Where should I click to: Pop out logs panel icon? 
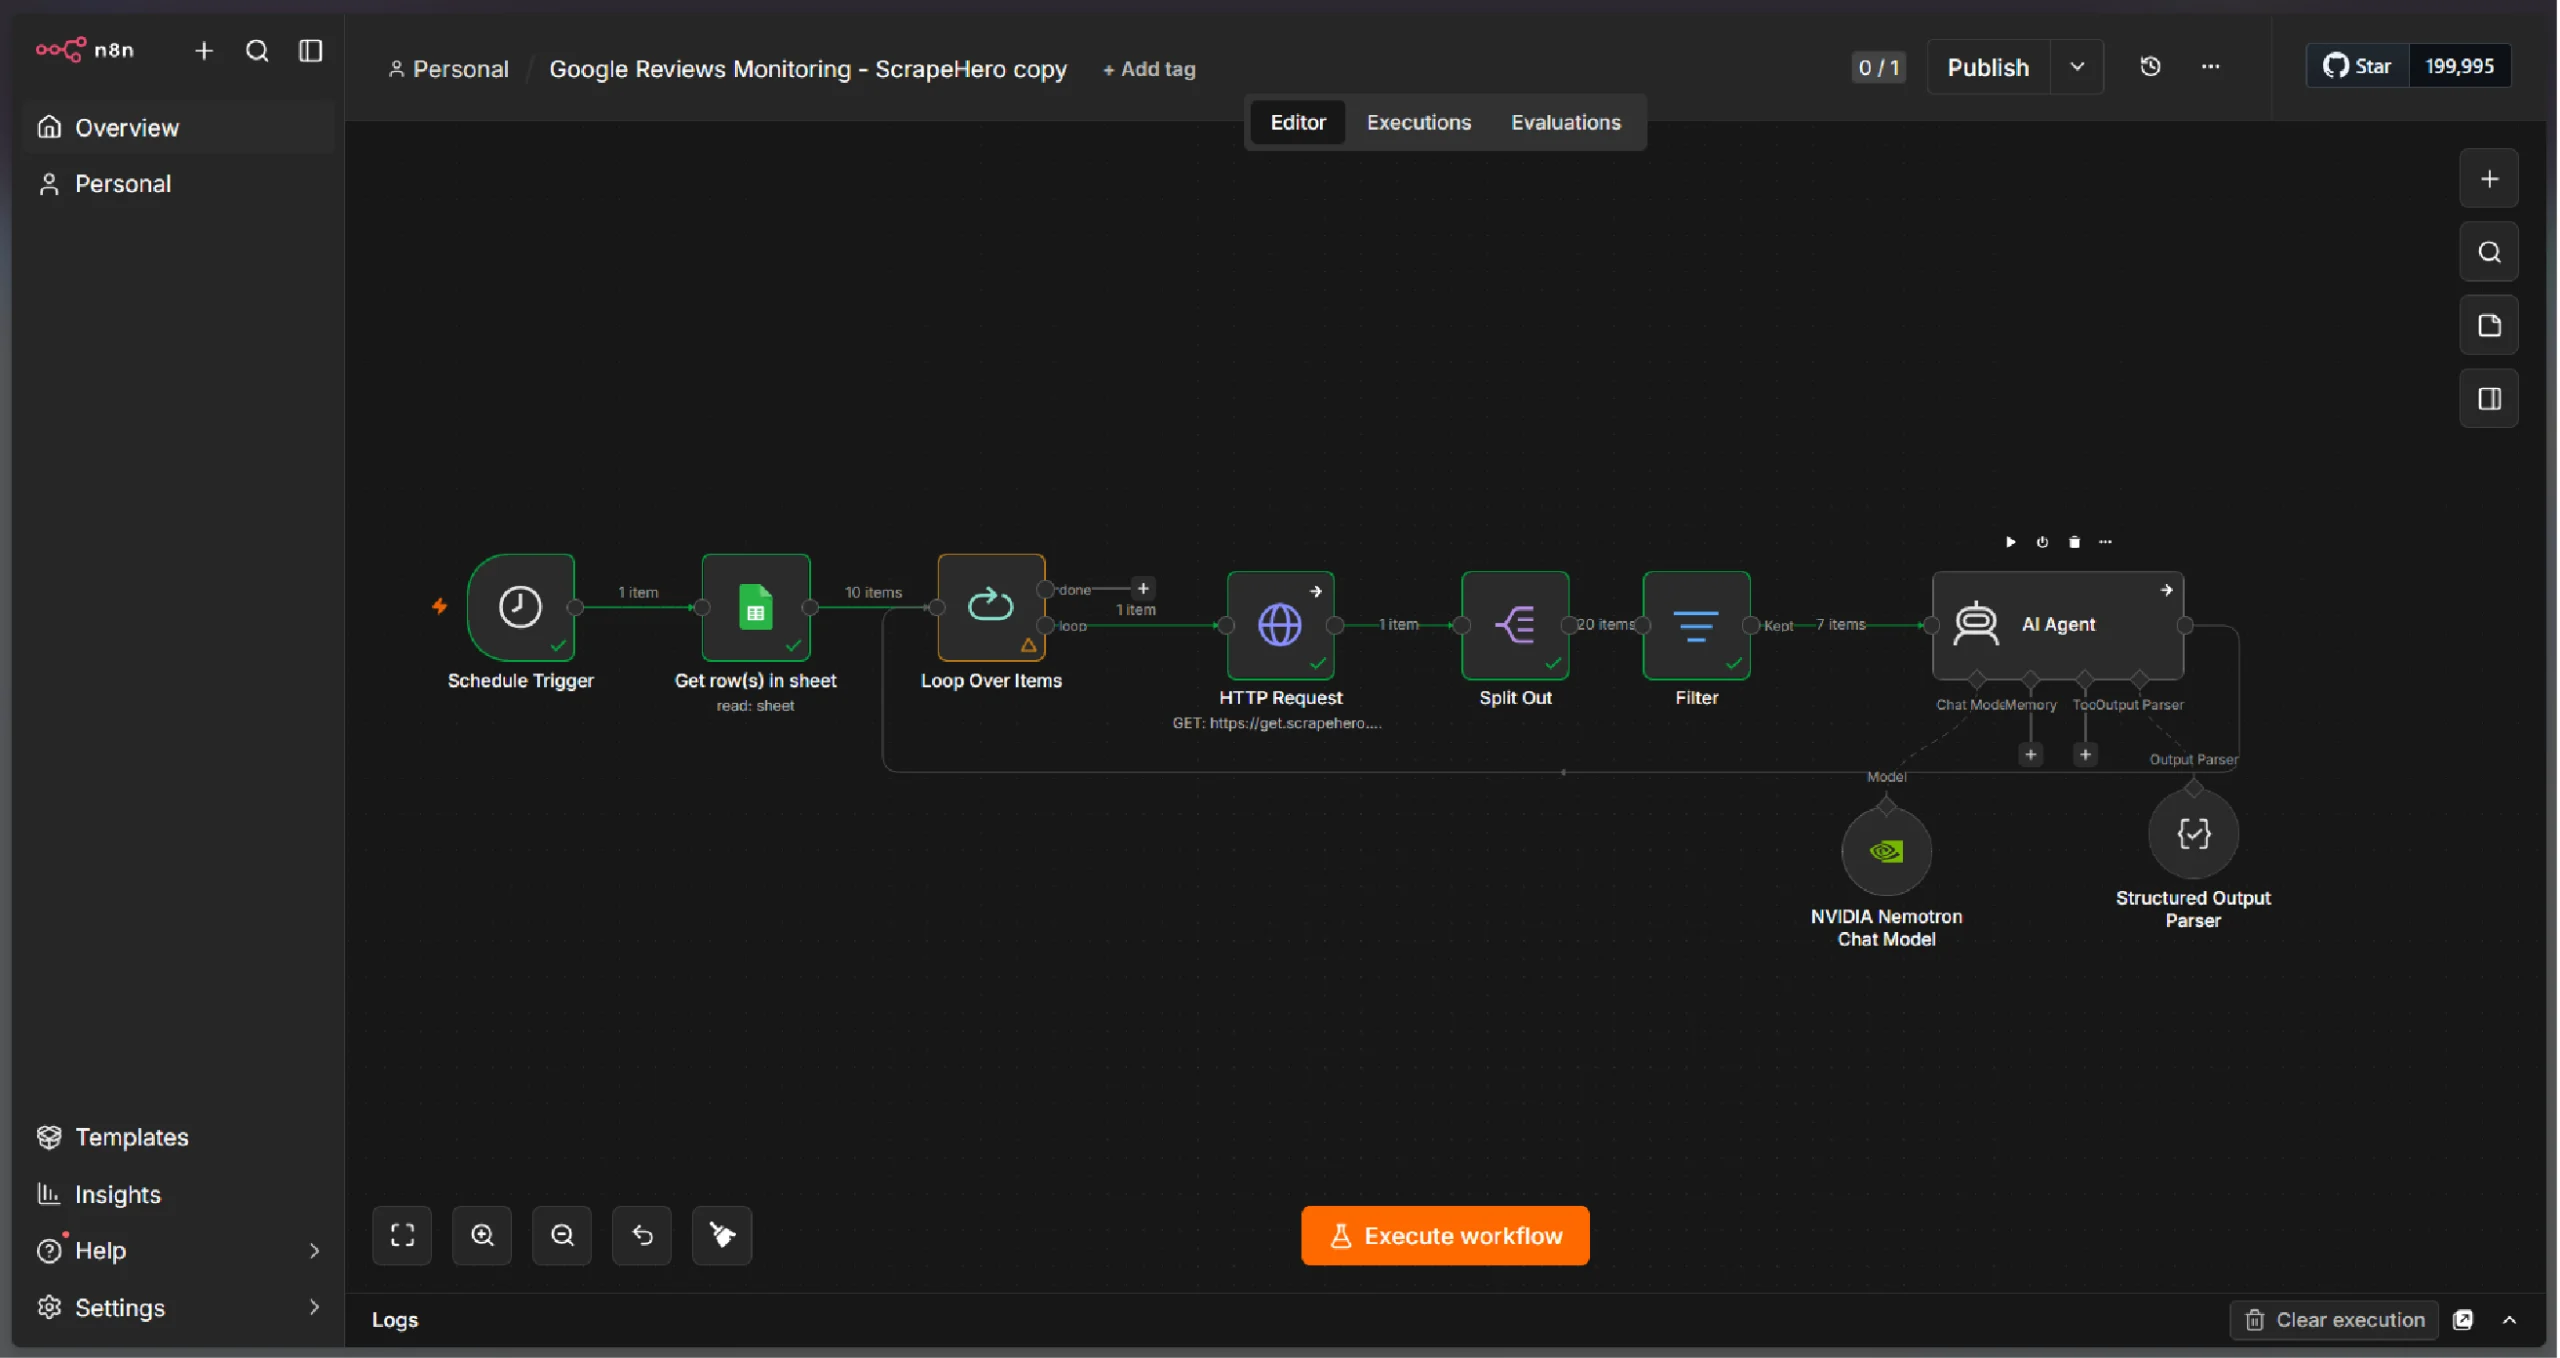tap(2464, 1320)
